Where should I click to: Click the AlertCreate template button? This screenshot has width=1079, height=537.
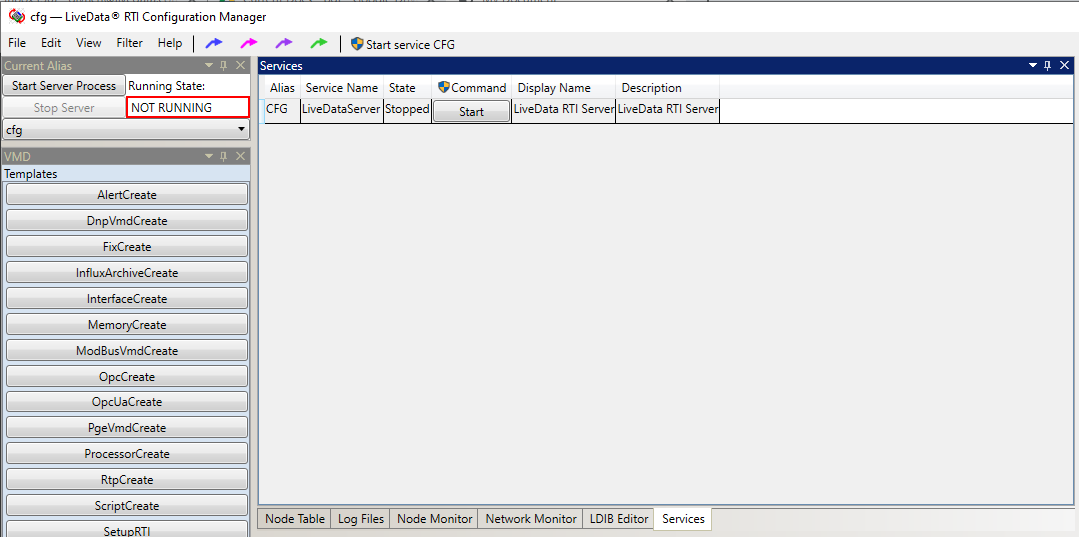pyautogui.click(x=127, y=195)
